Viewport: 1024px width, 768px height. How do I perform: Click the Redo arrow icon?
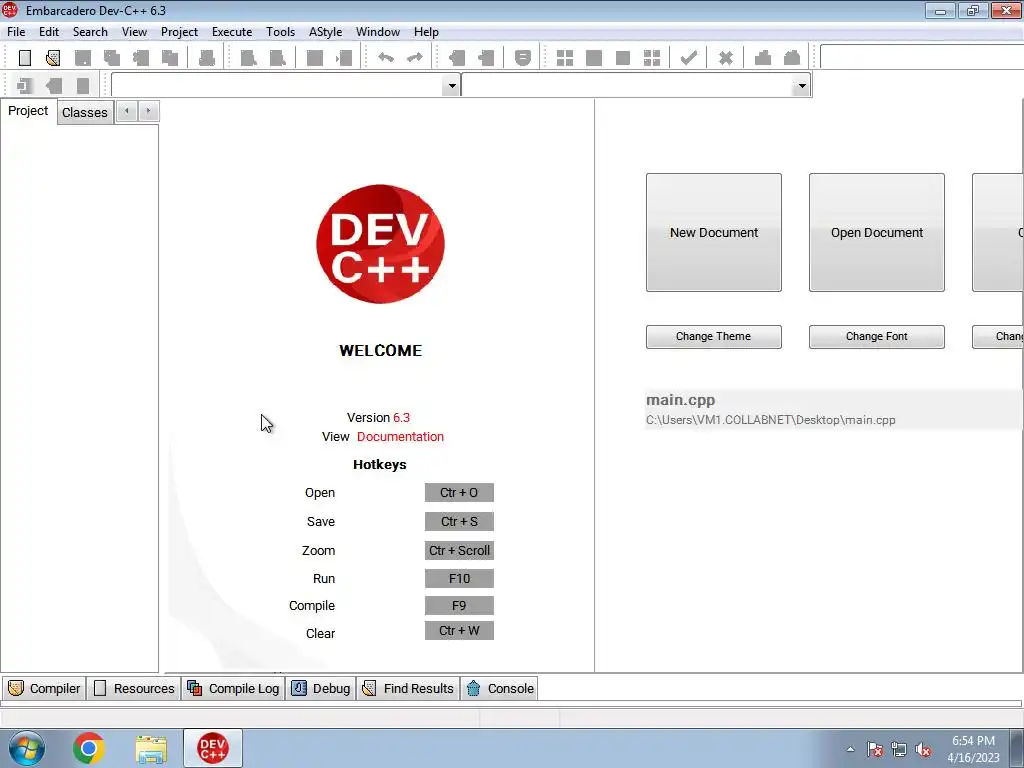[415, 58]
